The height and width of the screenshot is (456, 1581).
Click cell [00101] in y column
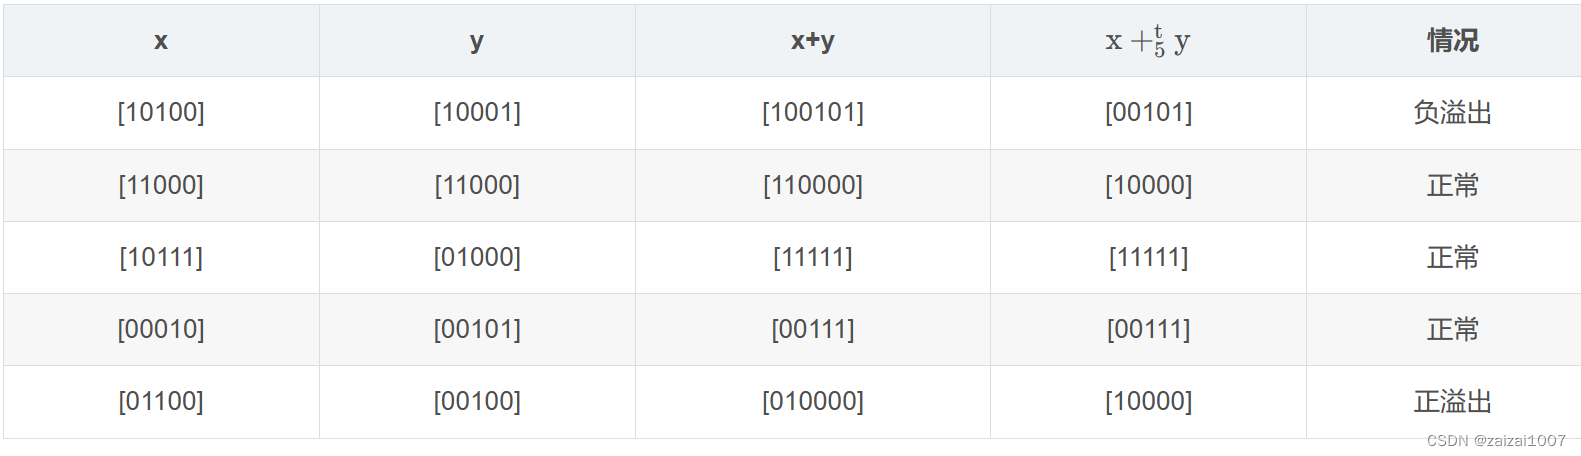click(477, 329)
